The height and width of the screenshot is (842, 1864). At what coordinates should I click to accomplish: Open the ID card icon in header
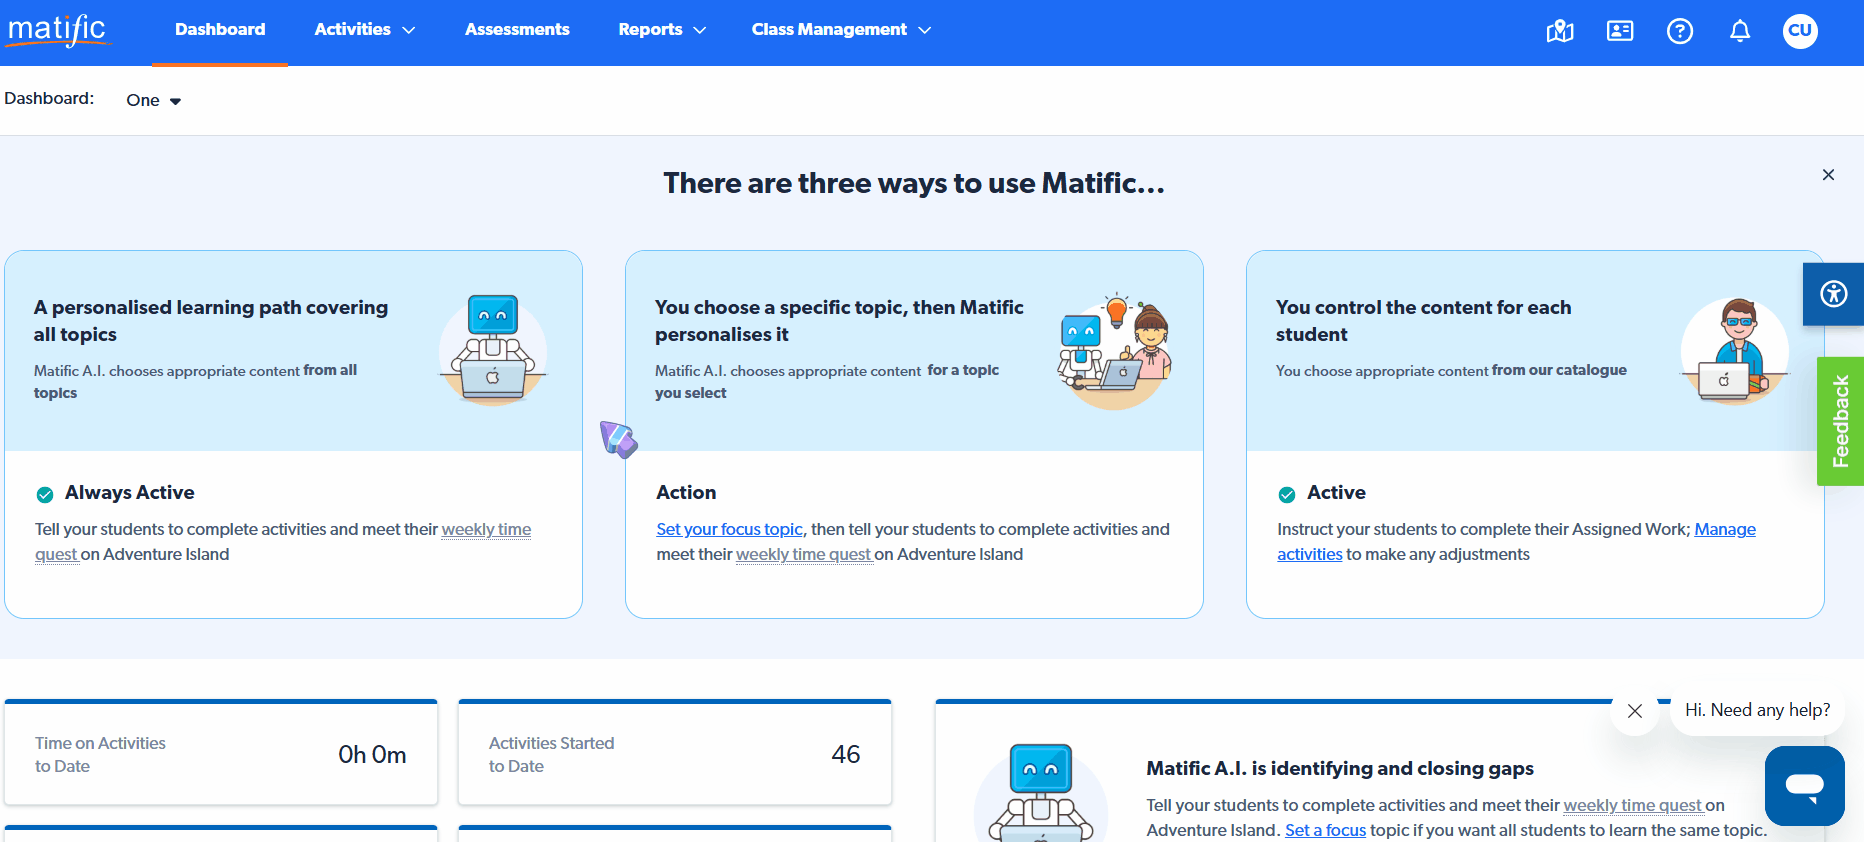(1620, 31)
